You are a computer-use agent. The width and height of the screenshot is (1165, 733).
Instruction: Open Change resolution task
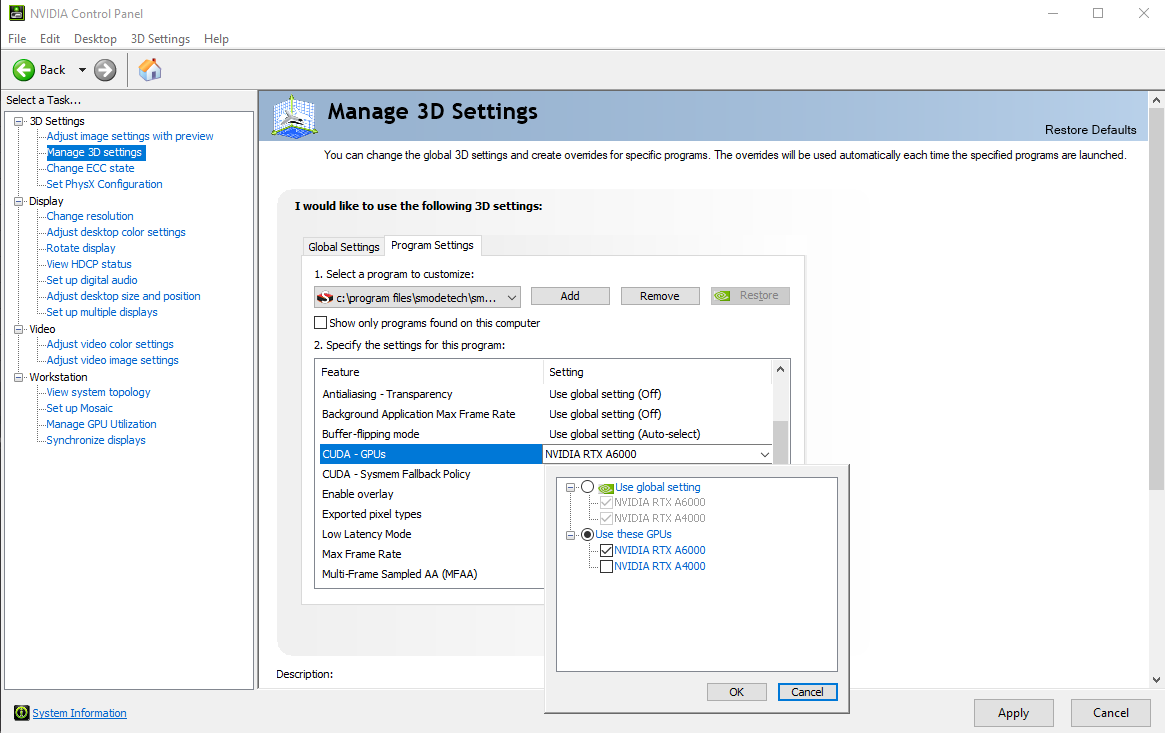pyautogui.click(x=90, y=216)
